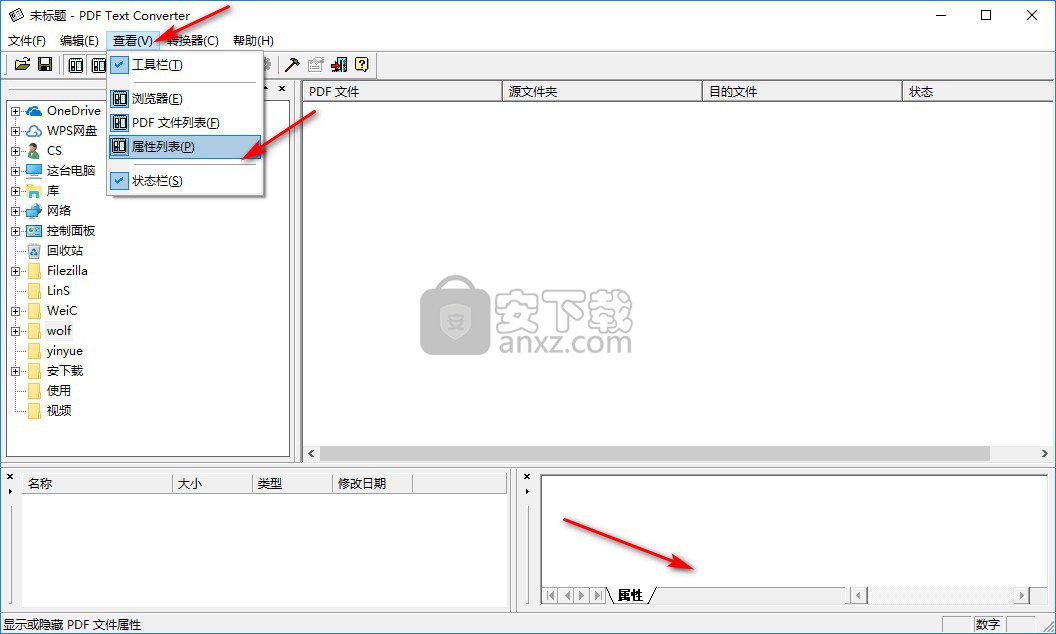Image resolution: width=1056 pixels, height=634 pixels.
Task: Sort file list by 名称 column
Action: point(97,483)
